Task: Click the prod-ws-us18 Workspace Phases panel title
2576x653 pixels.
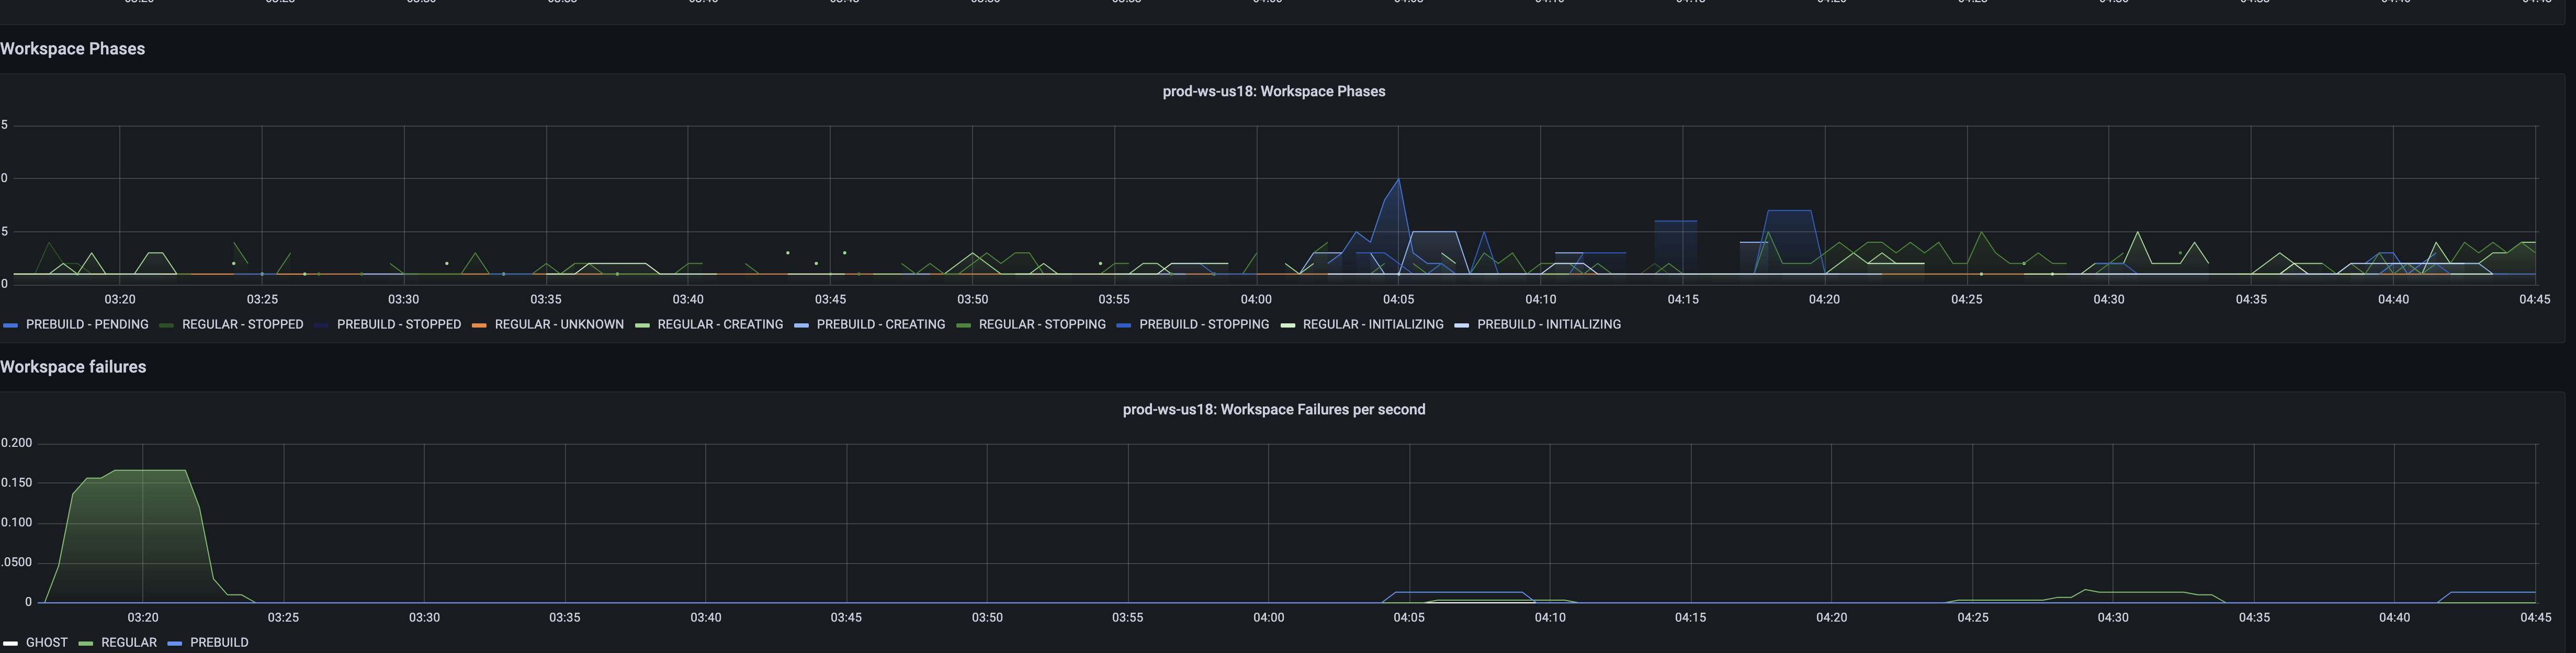Action: 1273,91
